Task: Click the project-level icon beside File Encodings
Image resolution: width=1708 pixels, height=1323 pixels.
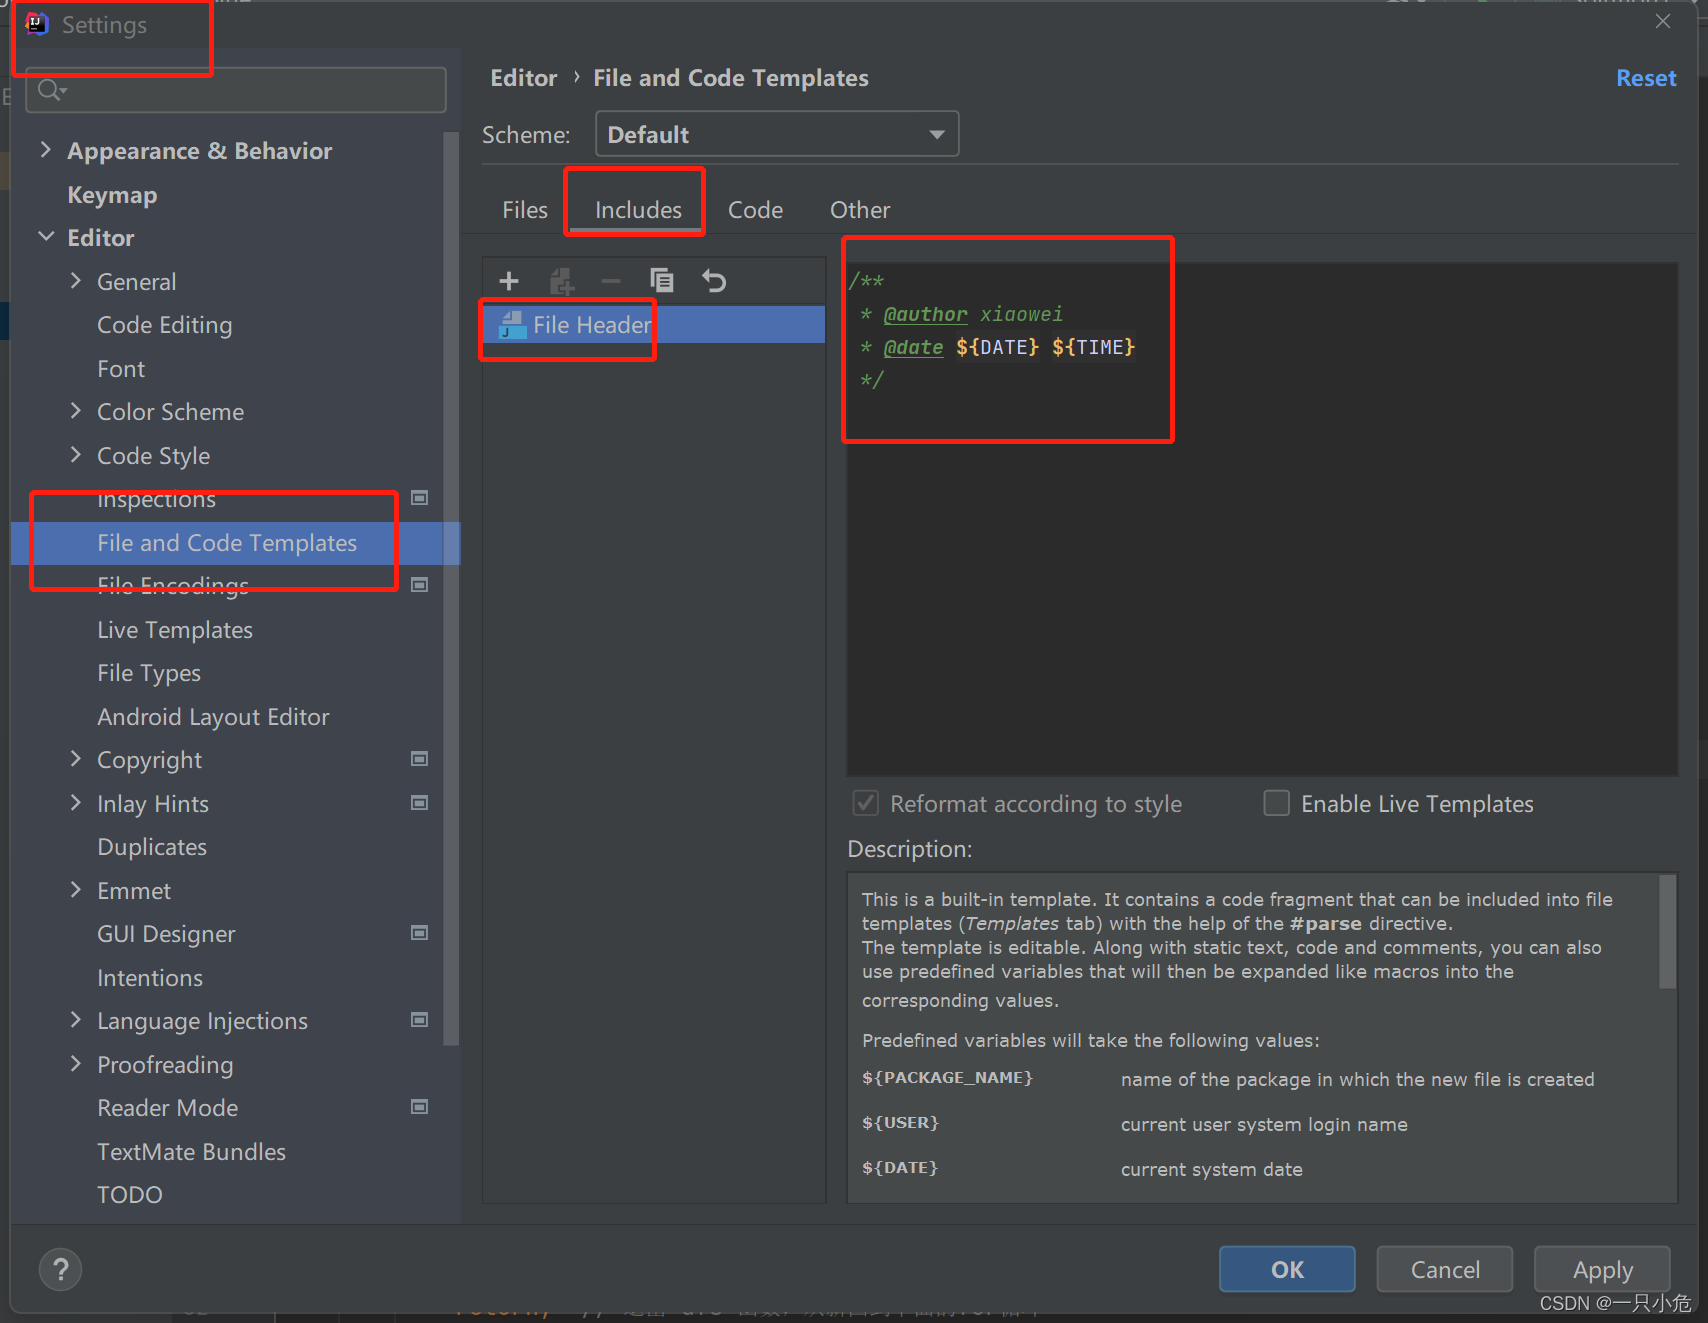Action: click(420, 585)
